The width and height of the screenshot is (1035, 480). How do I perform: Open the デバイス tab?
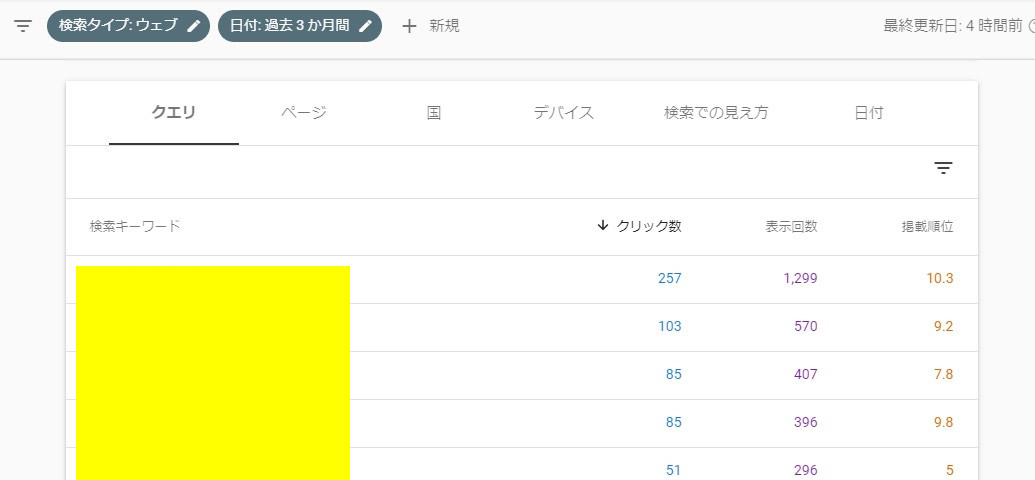pyautogui.click(x=564, y=113)
